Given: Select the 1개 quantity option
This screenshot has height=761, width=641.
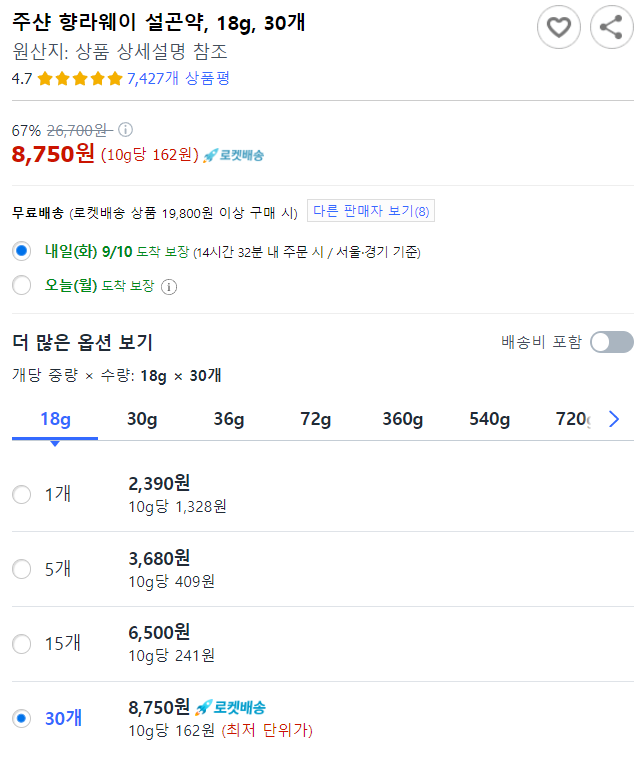Looking at the screenshot, I should [x=22, y=495].
